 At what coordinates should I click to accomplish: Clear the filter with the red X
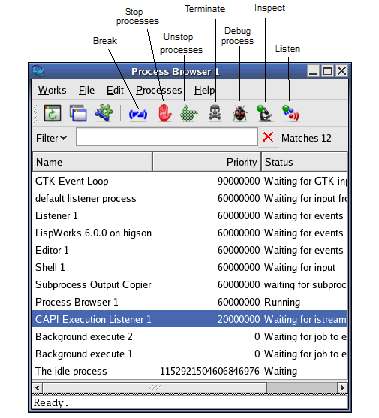pyautogui.click(x=268, y=137)
